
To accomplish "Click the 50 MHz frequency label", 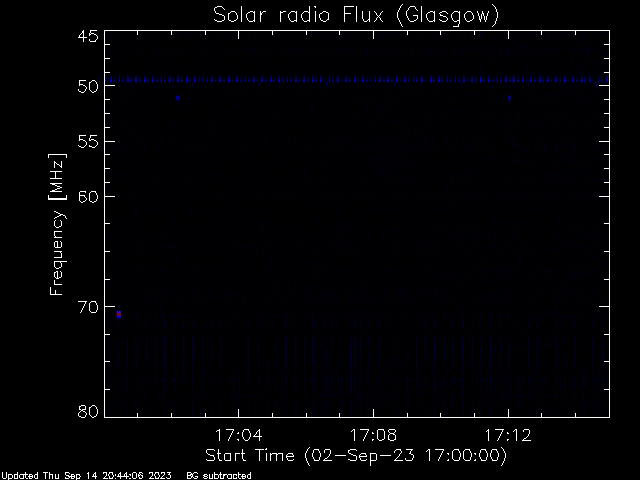I will pyautogui.click(x=88, y=86).
